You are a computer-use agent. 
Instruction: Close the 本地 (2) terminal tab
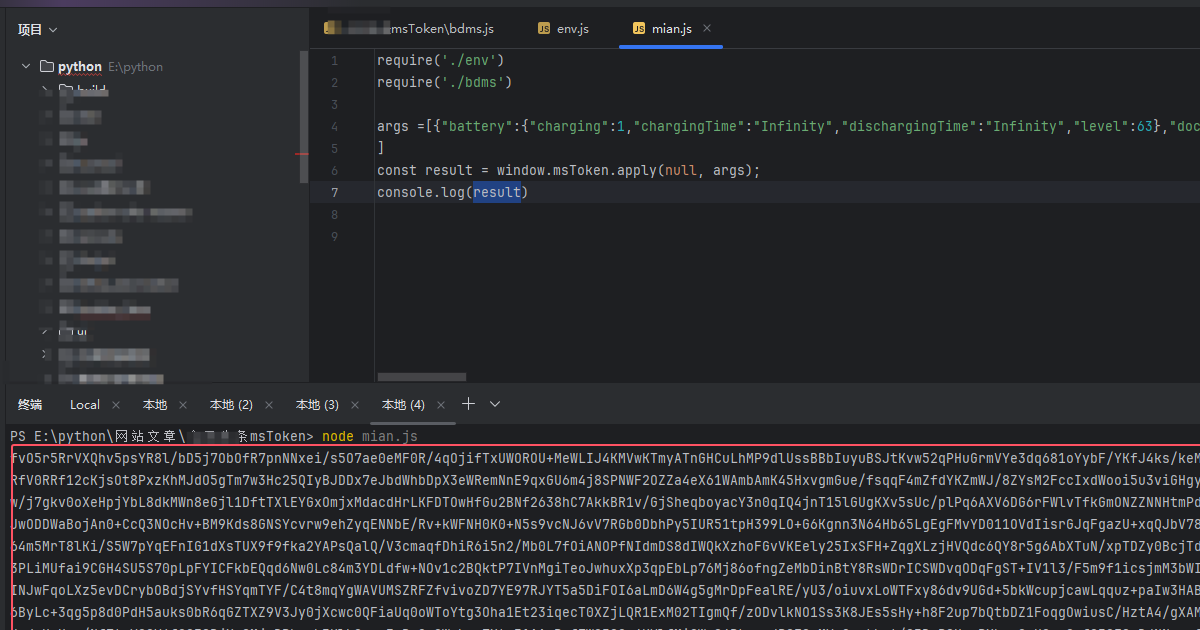(x=269, y=405)
